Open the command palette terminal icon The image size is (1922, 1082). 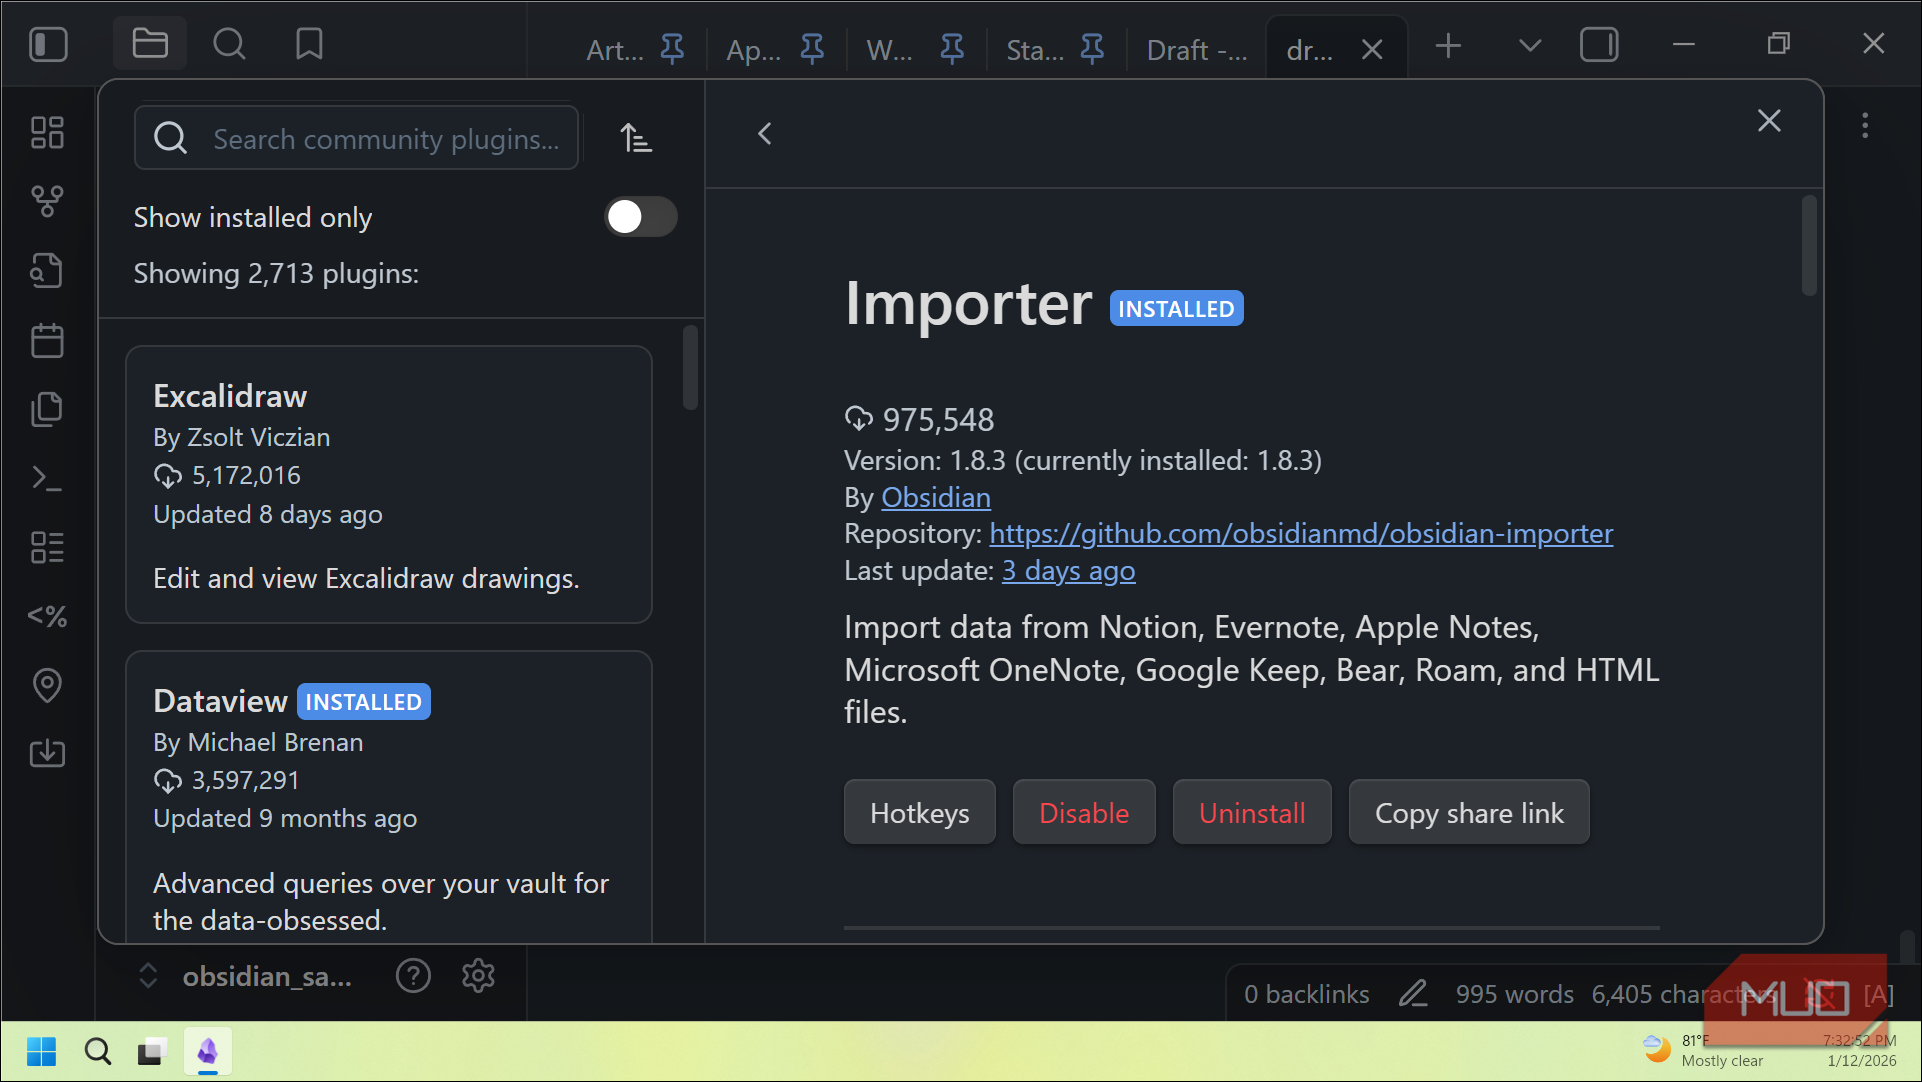pyautogui.click(x=47, y=478)
